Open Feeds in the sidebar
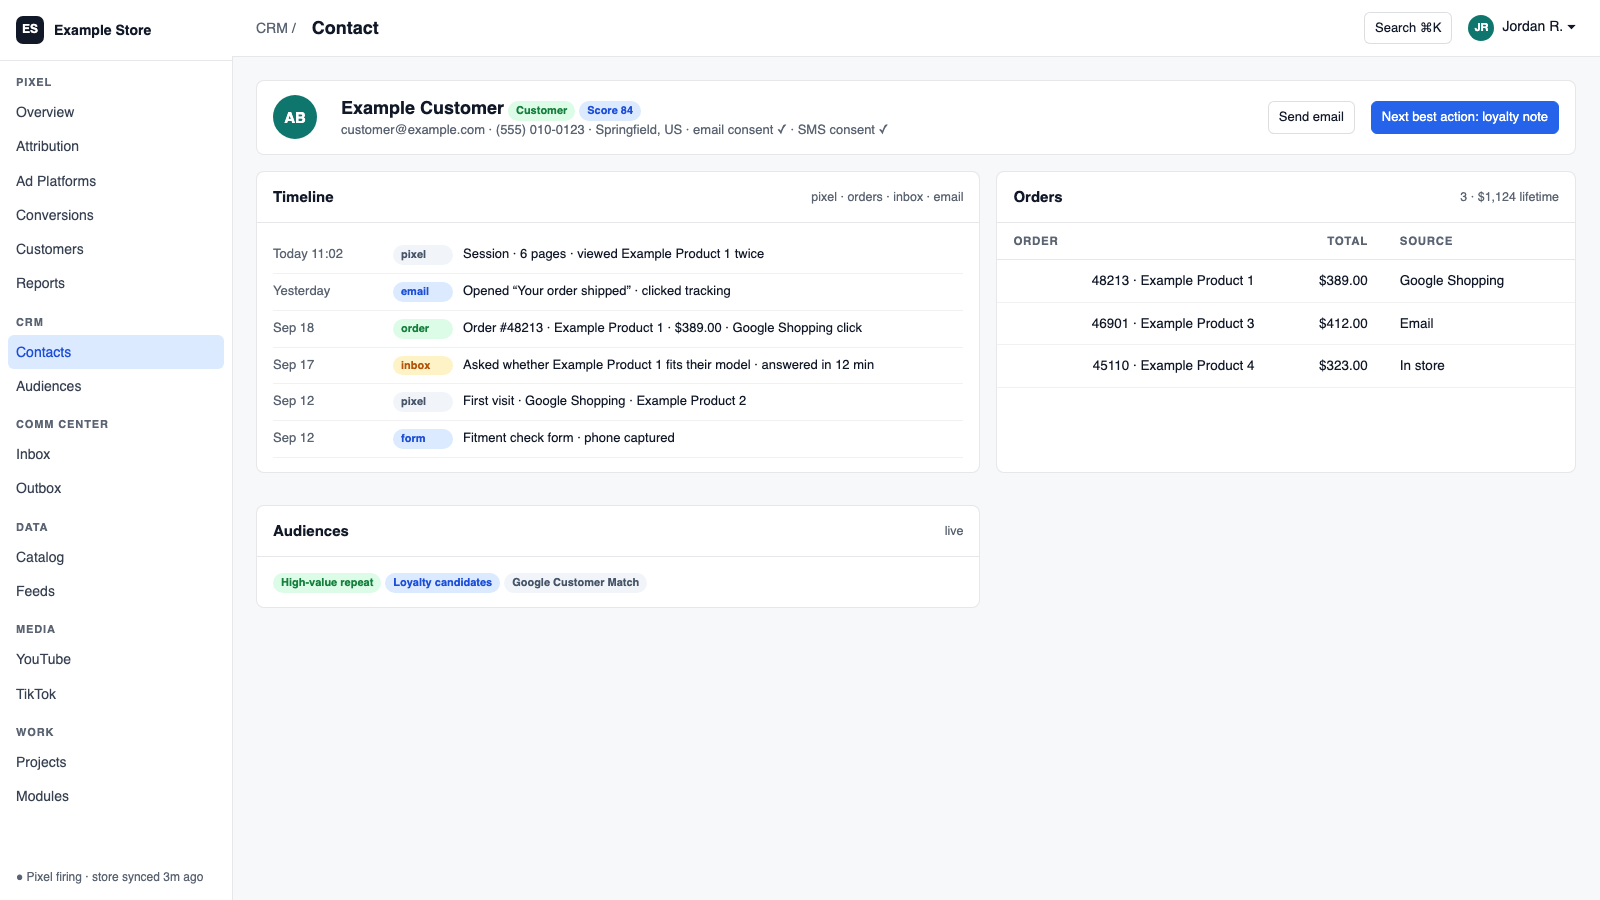This screenshot has height=900, width=1600. pyautogui.click(x=116, y=591)
